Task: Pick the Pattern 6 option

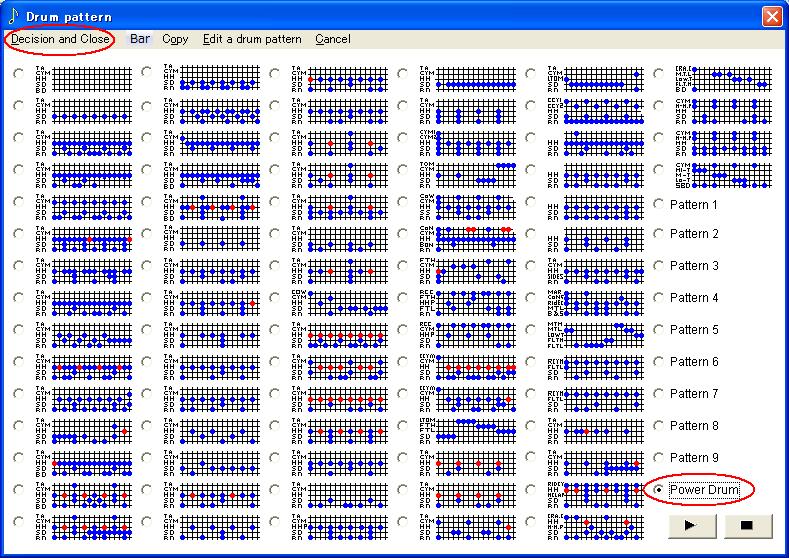Action: (658, 362)
